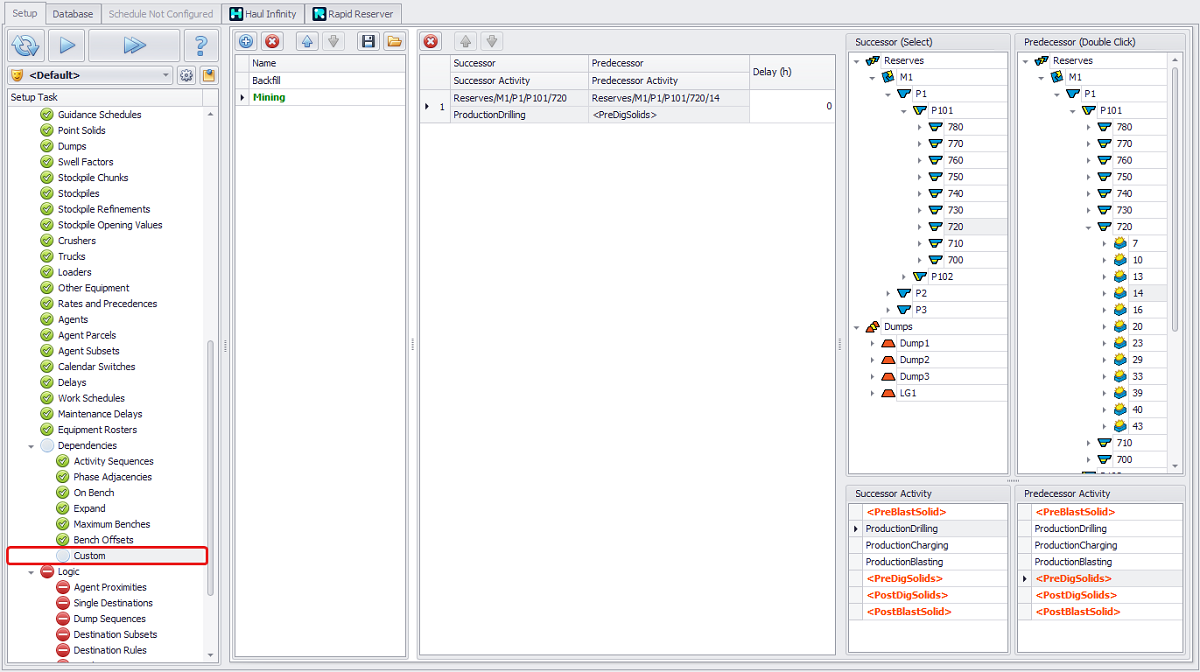Click the blue plus add icon
The image size is (1200, 672).
[x=246, y=42]
